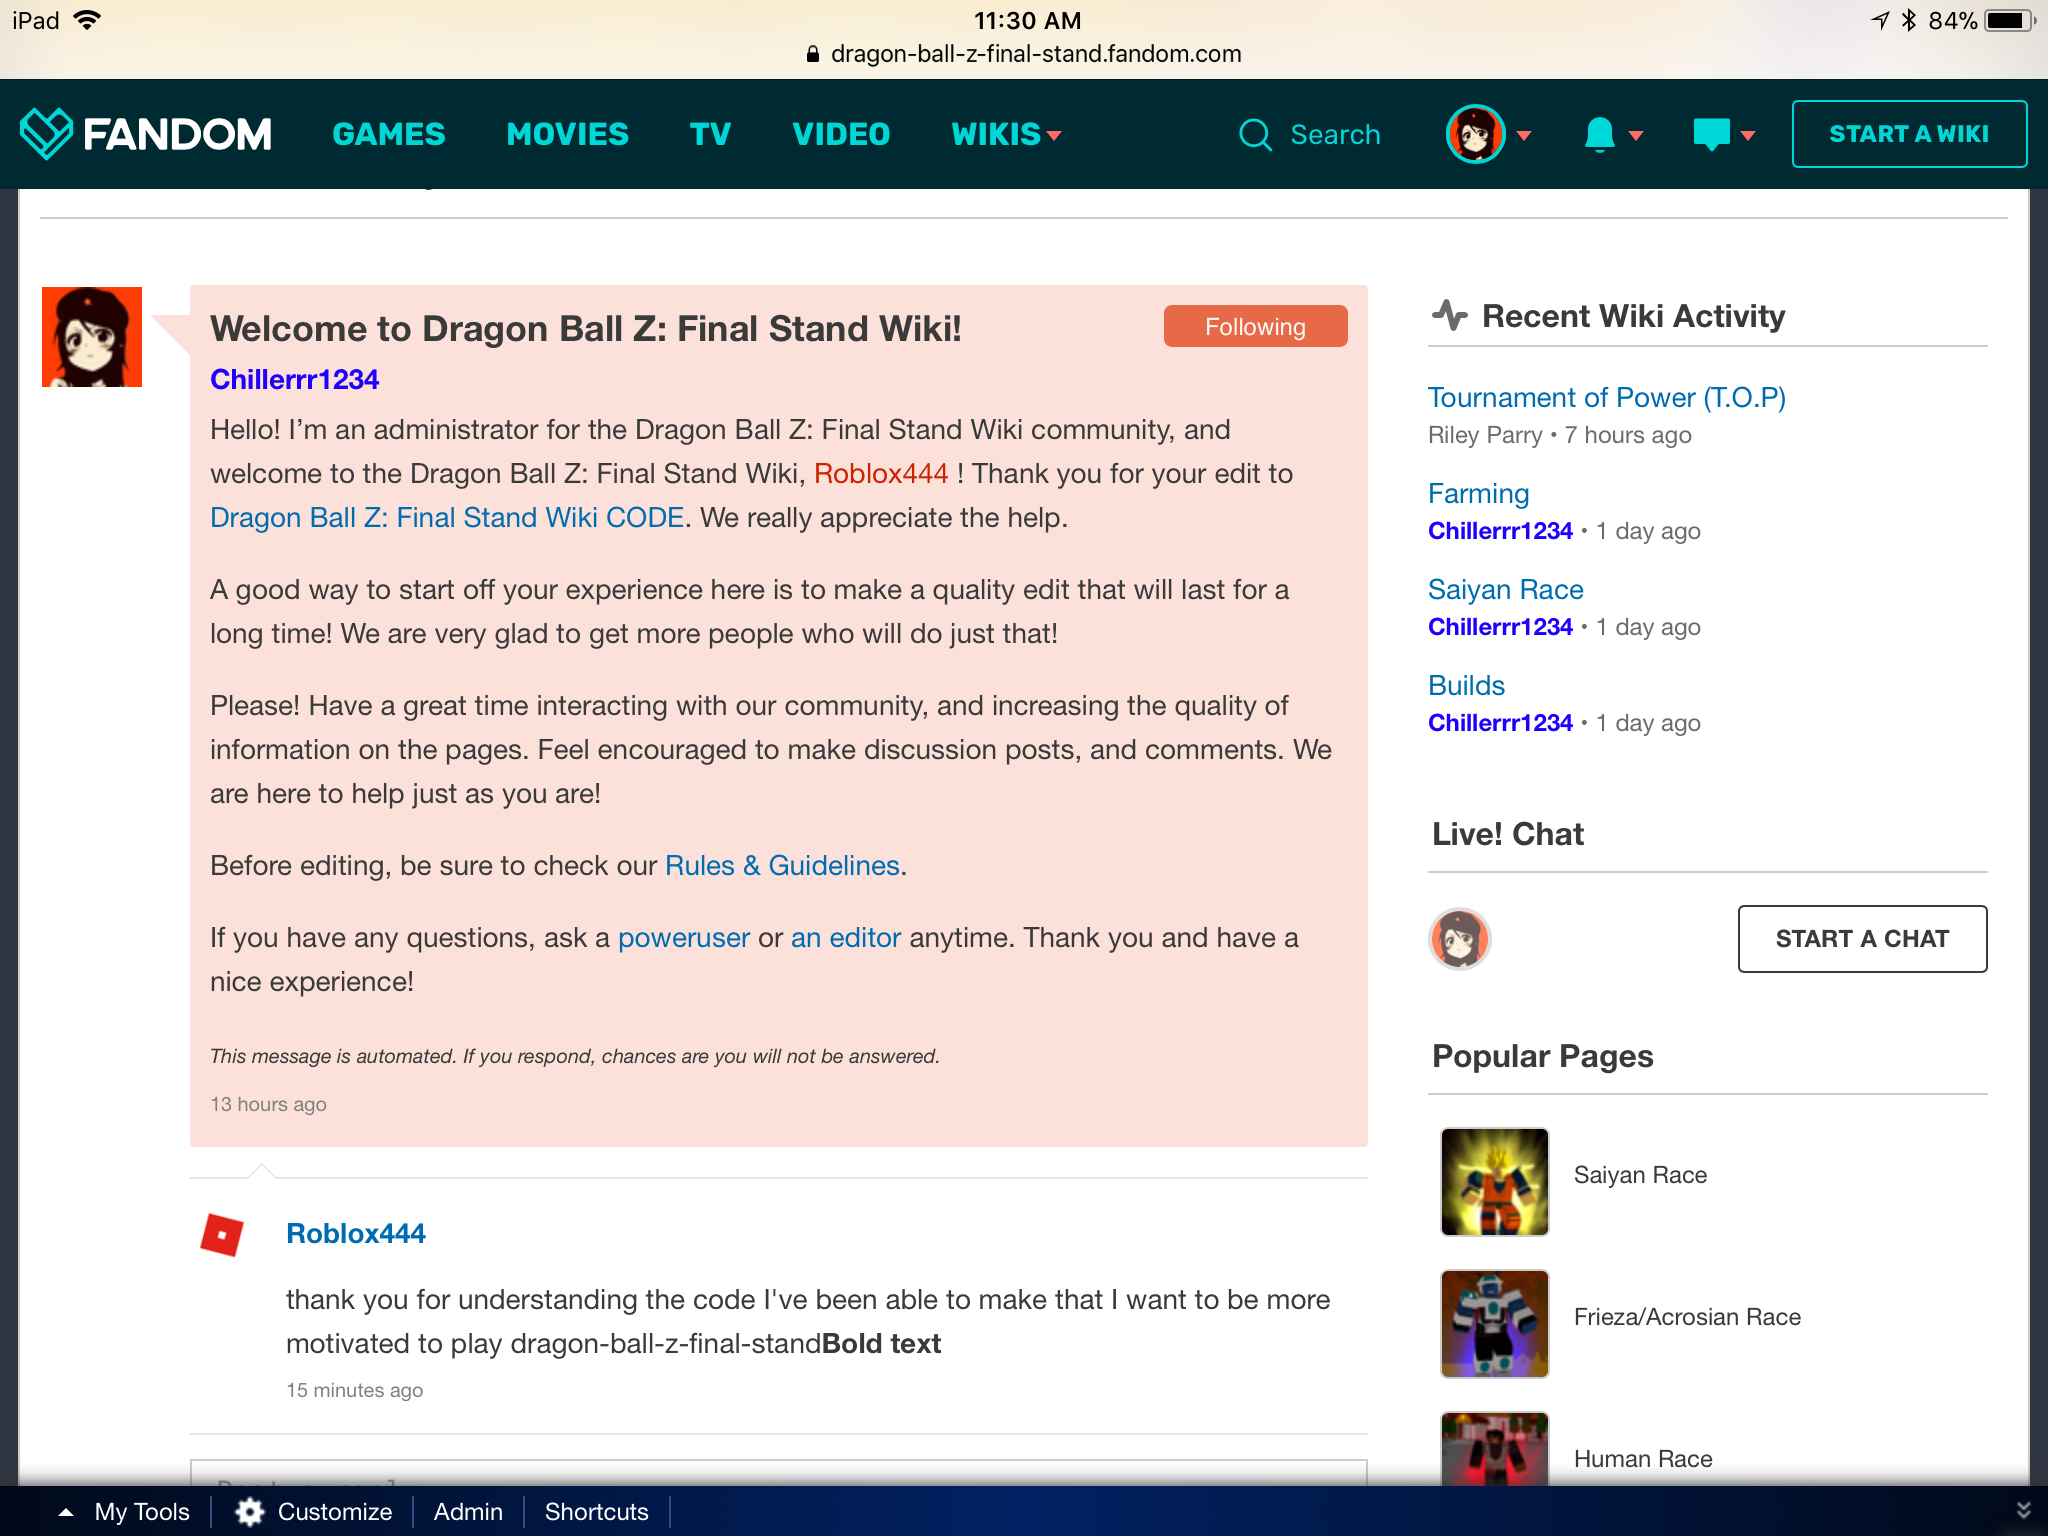Open Shortcuts in bottom toolbar

click(596, 1512)
